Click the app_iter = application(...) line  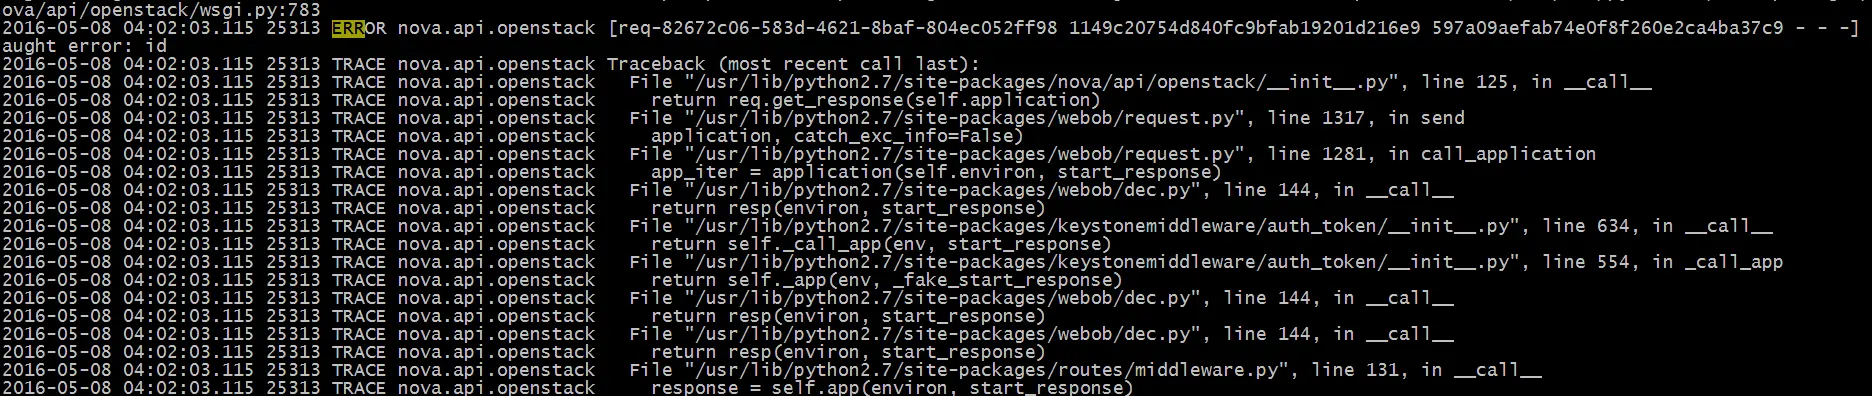click(936, 172)
